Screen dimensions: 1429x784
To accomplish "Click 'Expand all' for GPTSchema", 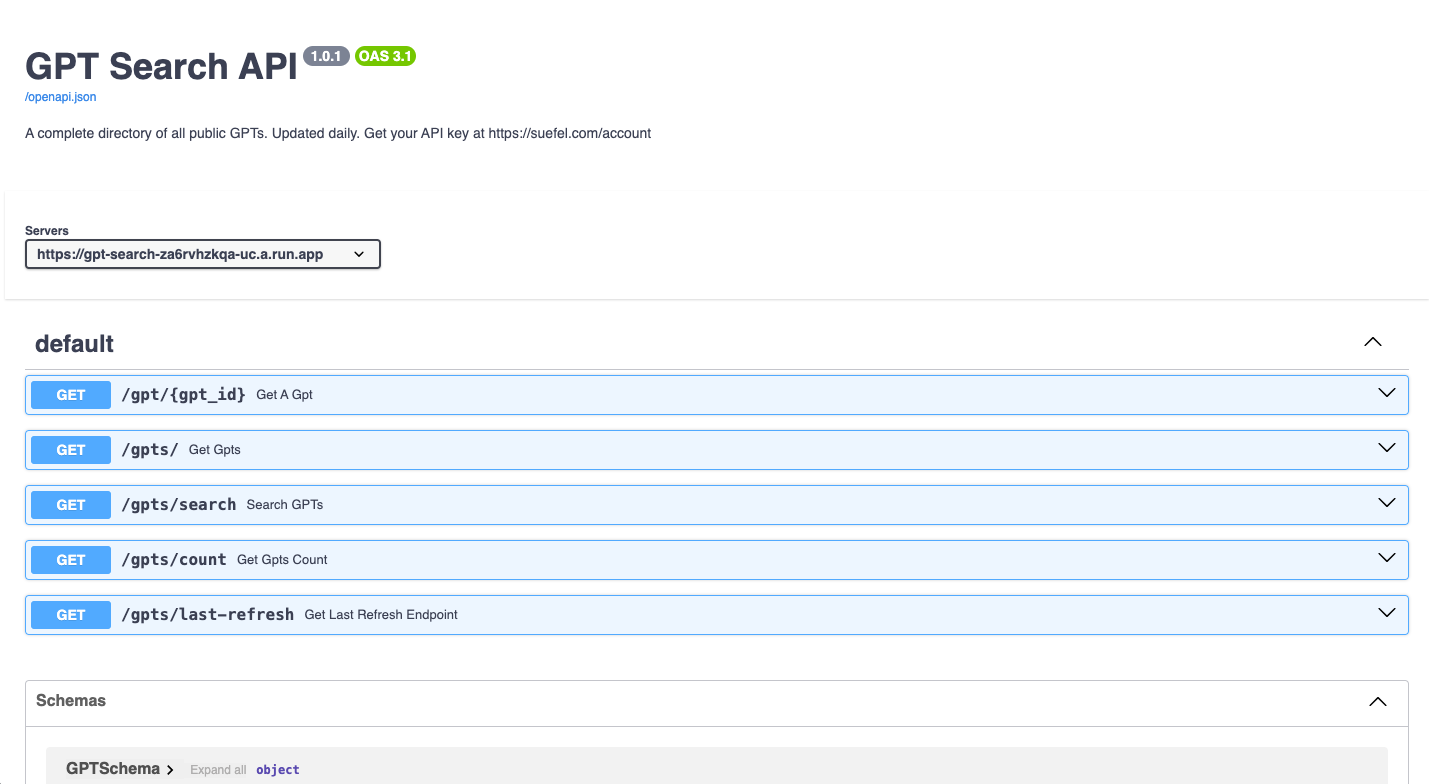I will [218, 770].
